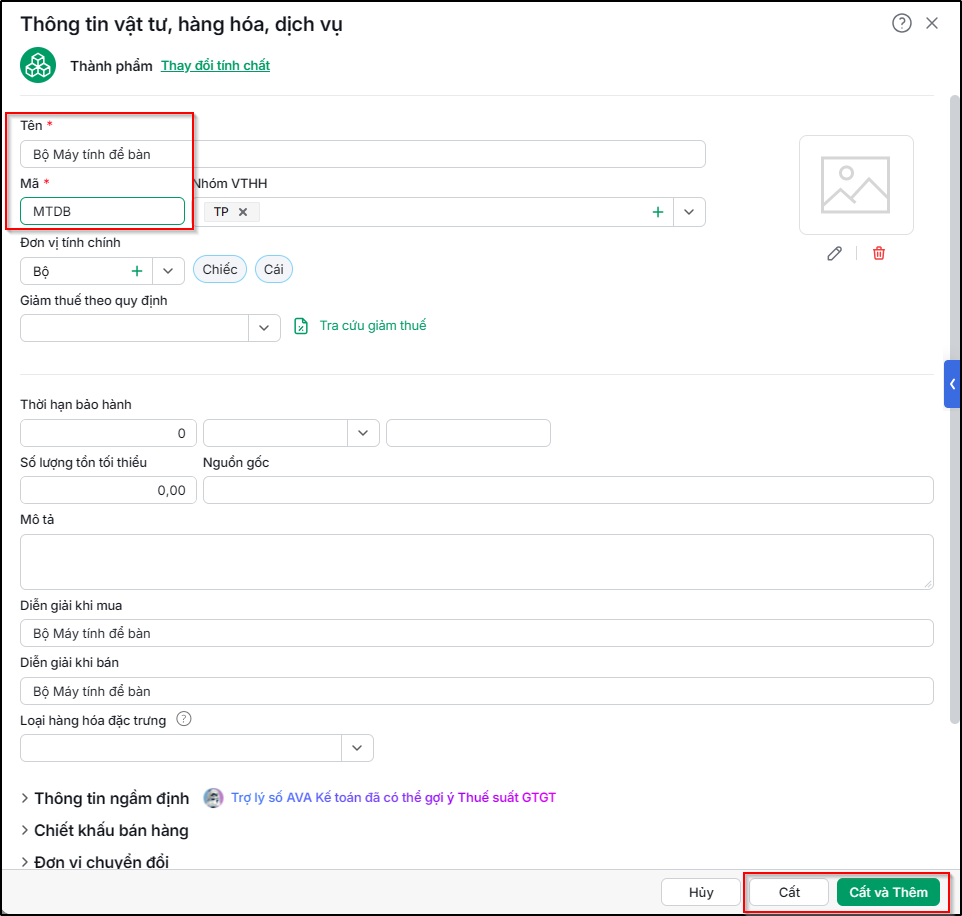Click the help question mark icon
The height and width of the screenshot is (916, 962).
pos(901,23)
